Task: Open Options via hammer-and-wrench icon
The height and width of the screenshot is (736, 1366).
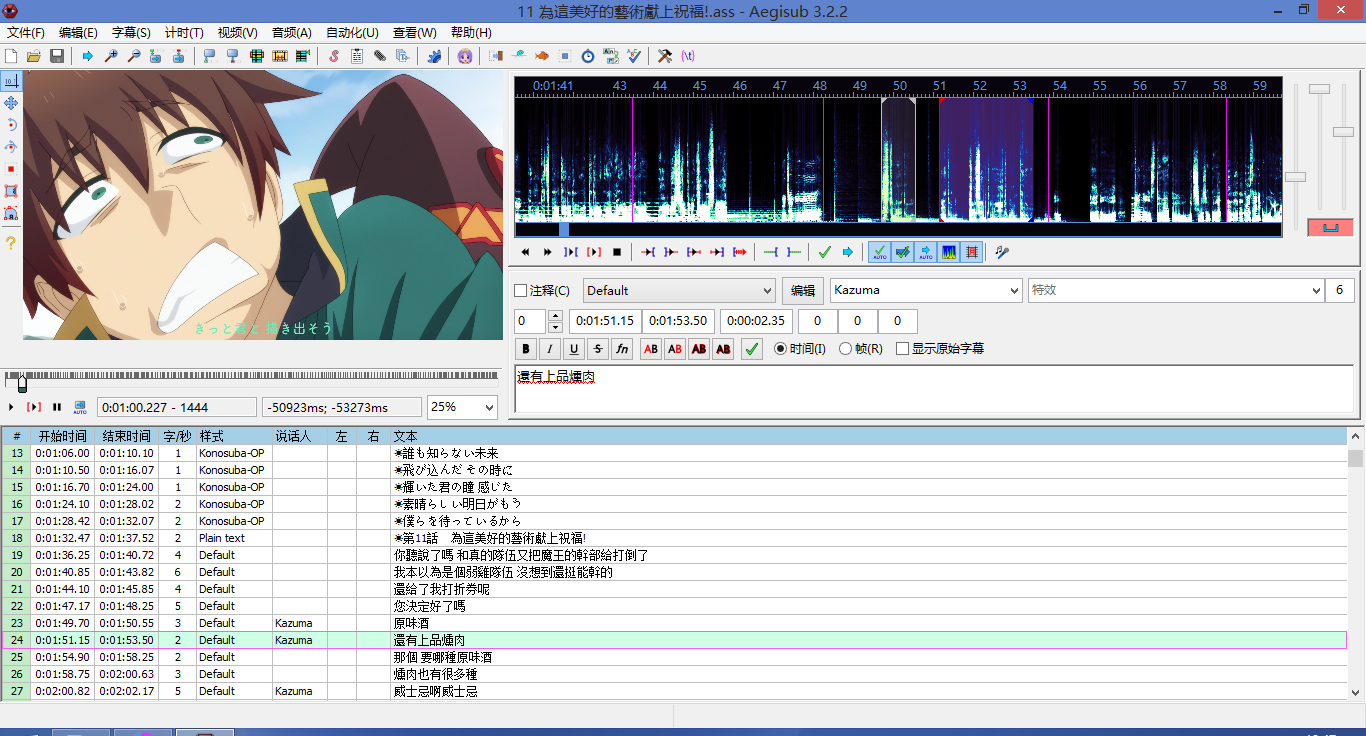Action: point(665,56)
